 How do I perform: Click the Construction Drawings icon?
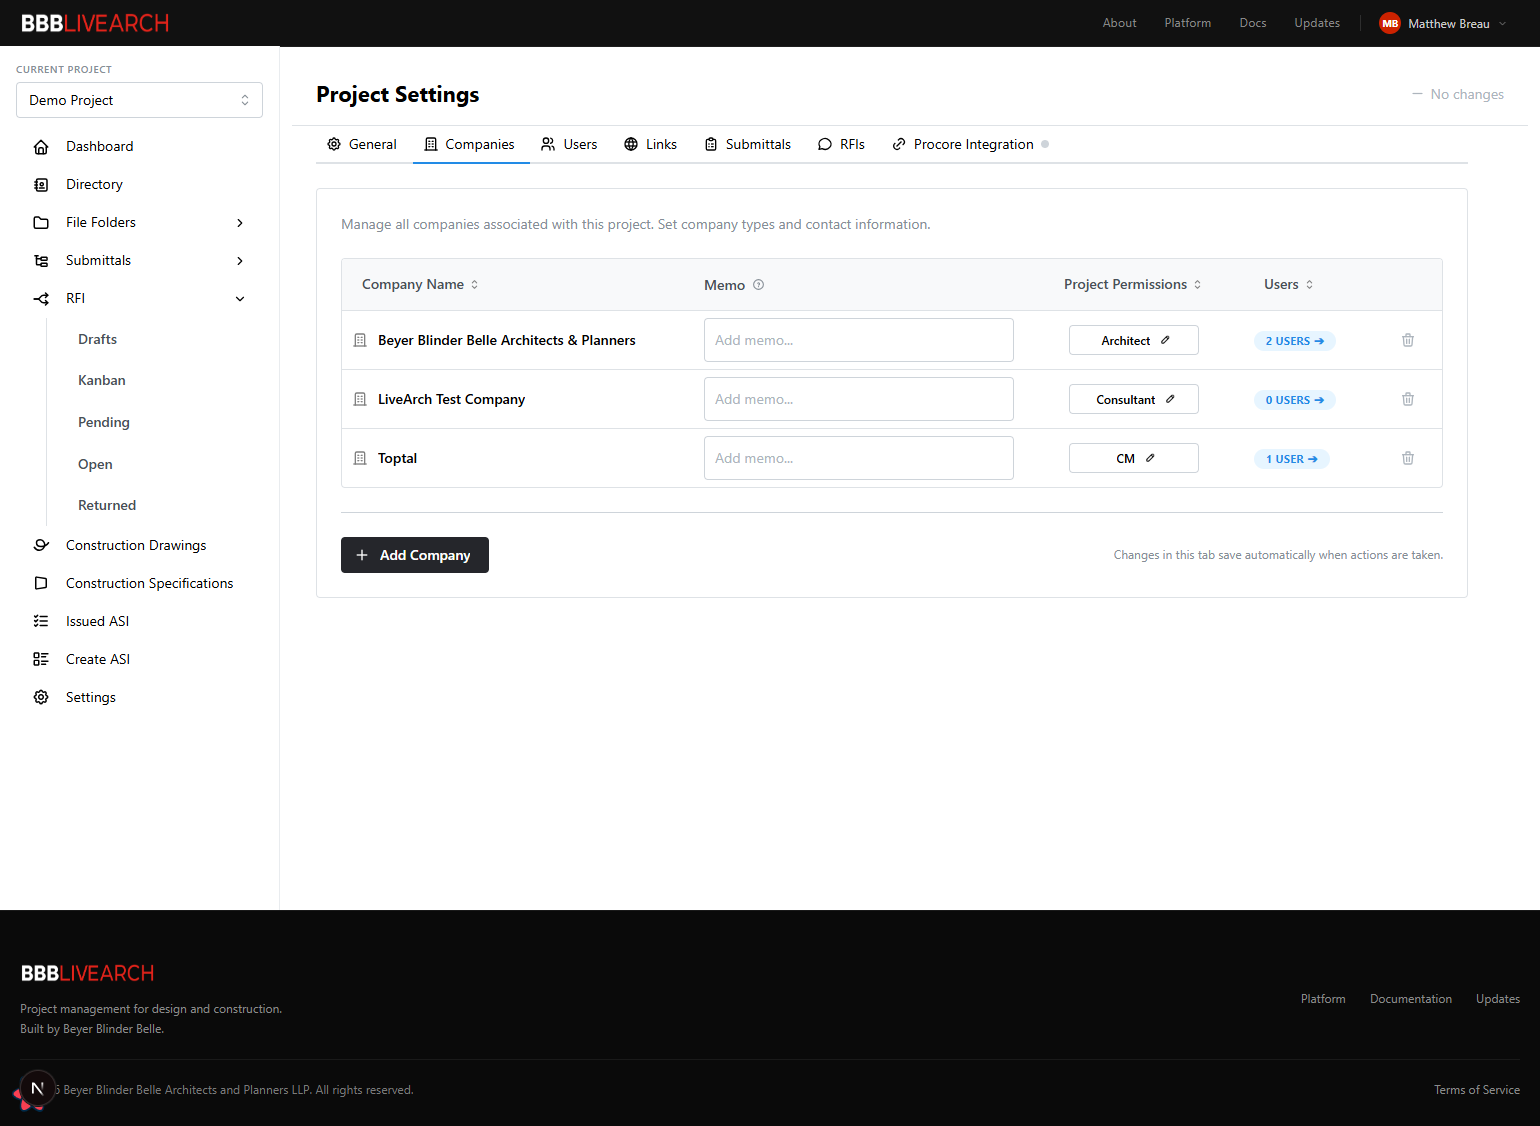pos(41,545)
